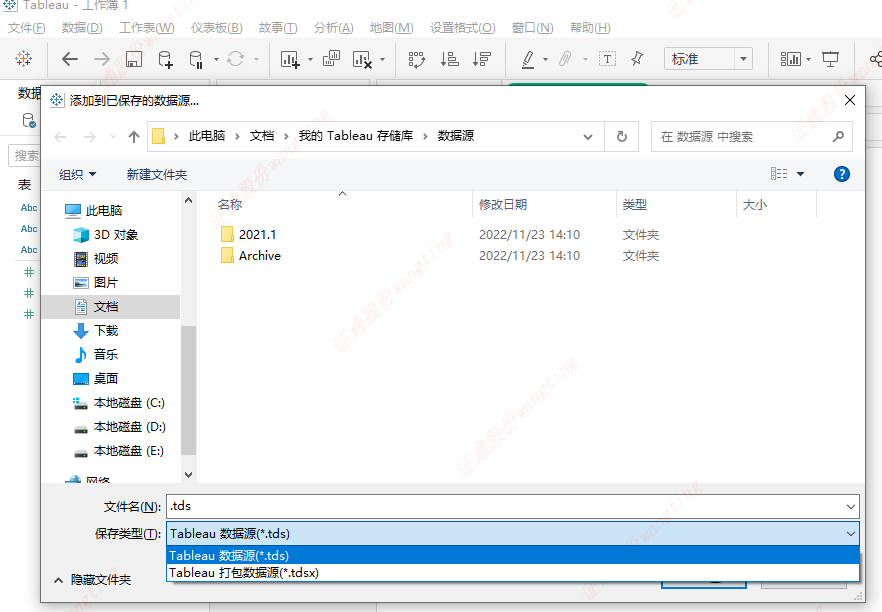Expand the address bar history dropdown

coord(588,137)
